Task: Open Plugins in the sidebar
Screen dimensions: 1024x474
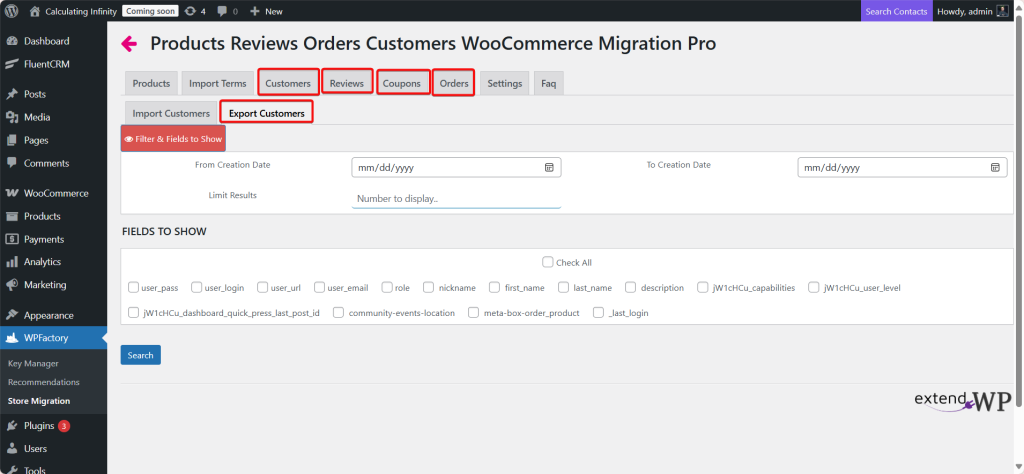Action: tap(39, 426)
